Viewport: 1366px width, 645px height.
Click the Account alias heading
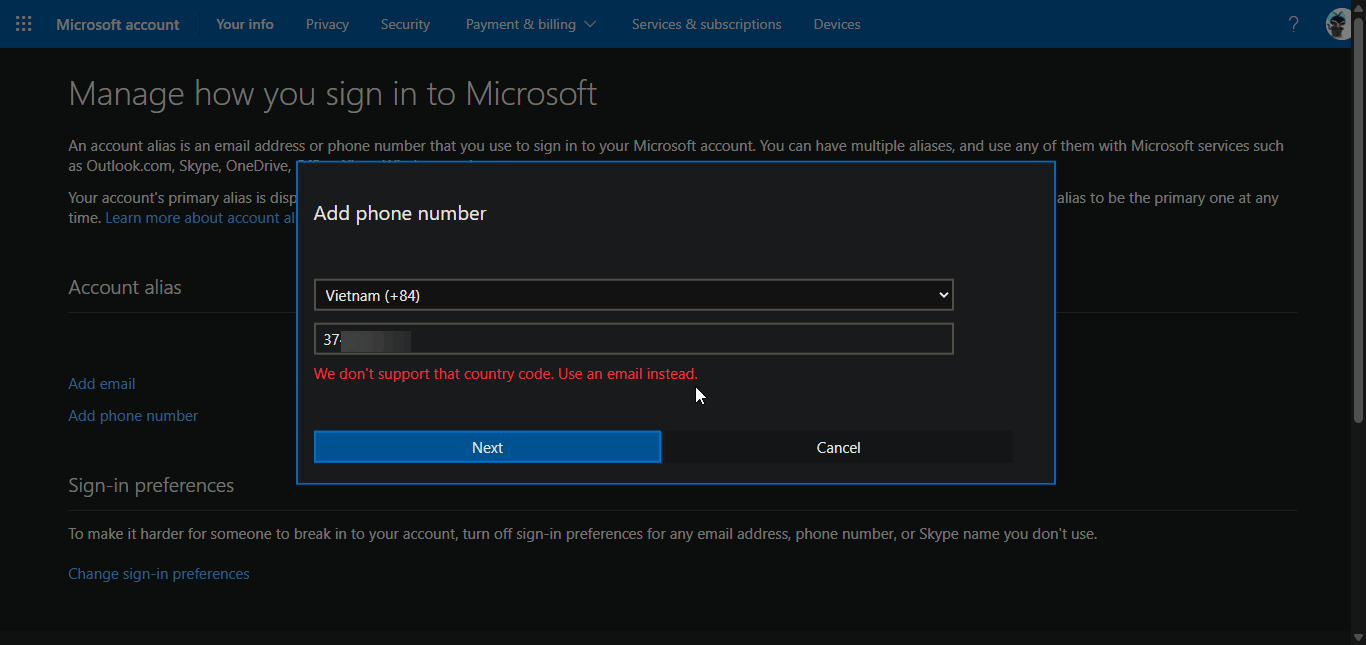(125, 287)
